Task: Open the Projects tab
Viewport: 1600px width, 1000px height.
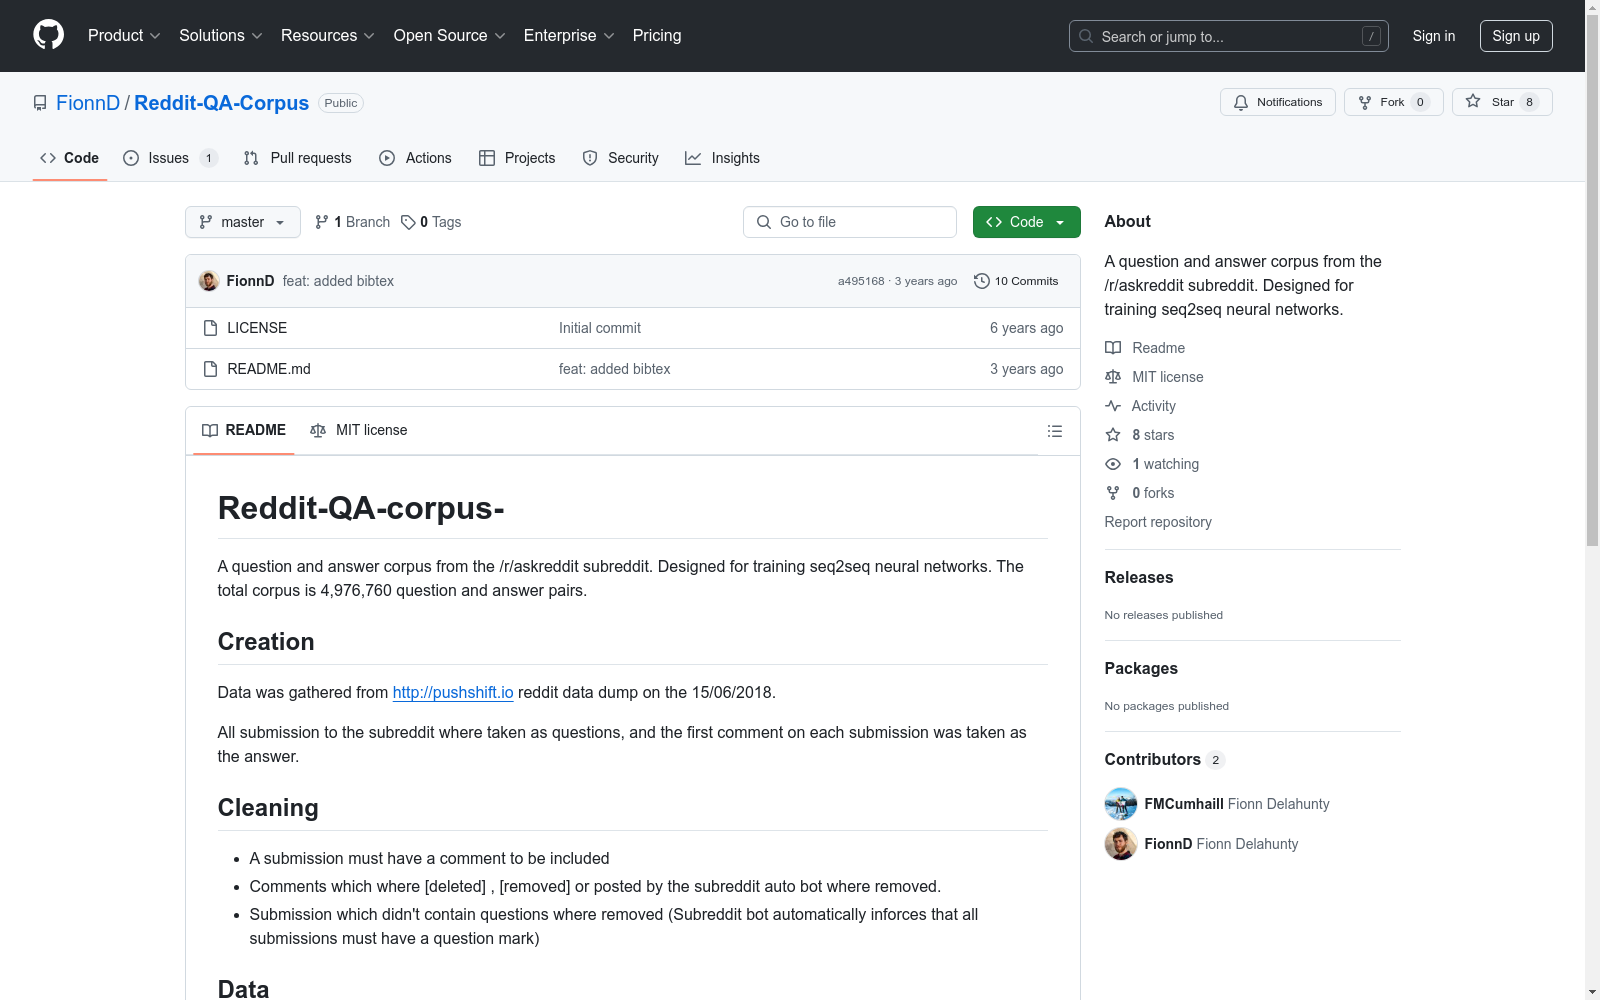Action: 517,158
